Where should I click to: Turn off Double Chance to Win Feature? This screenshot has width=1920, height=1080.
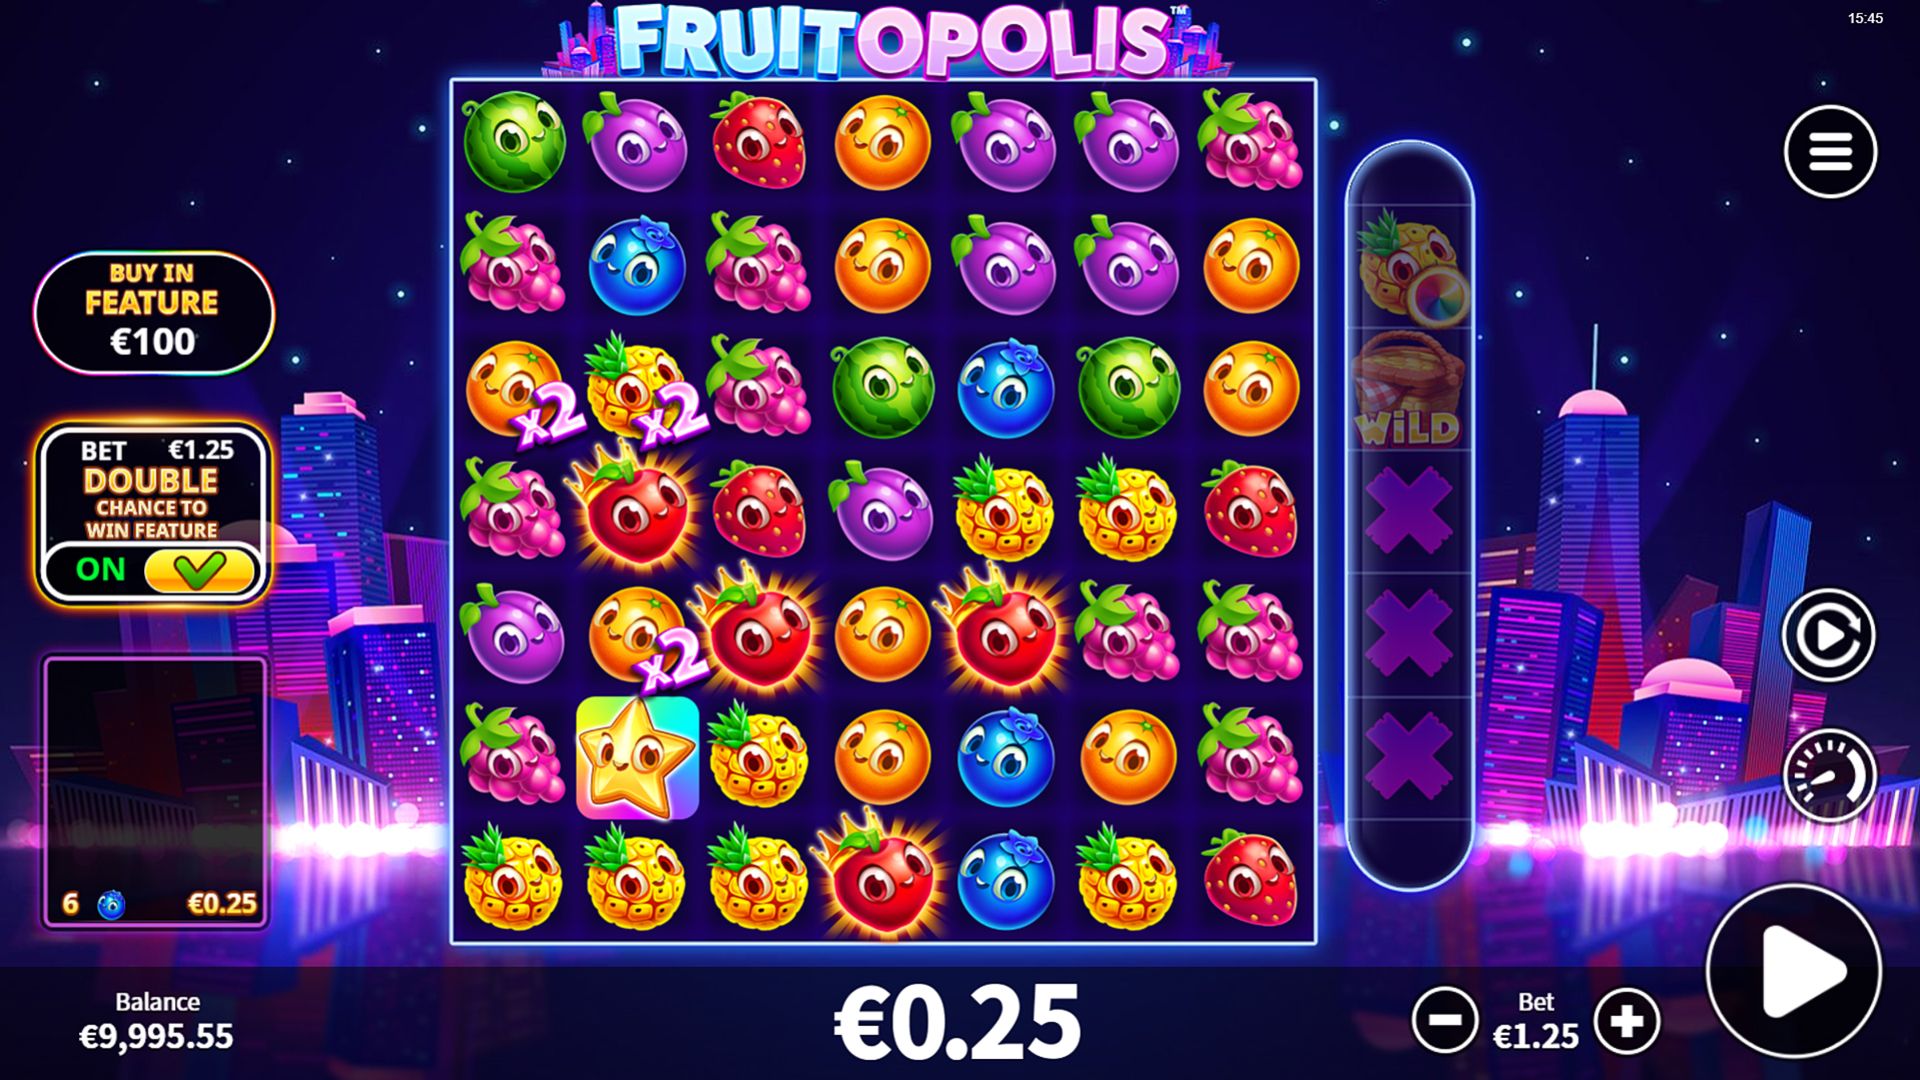pyautogui.click(x=199, y=571)
